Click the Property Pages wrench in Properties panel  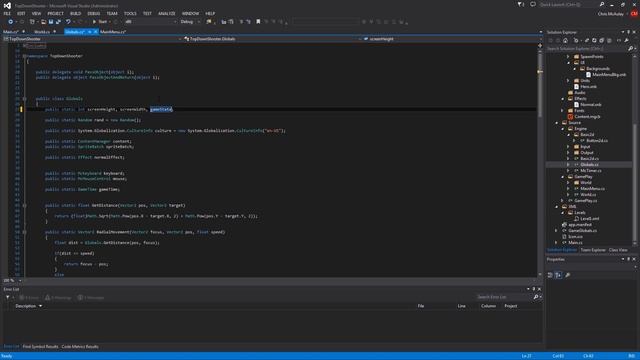point(567,275)
